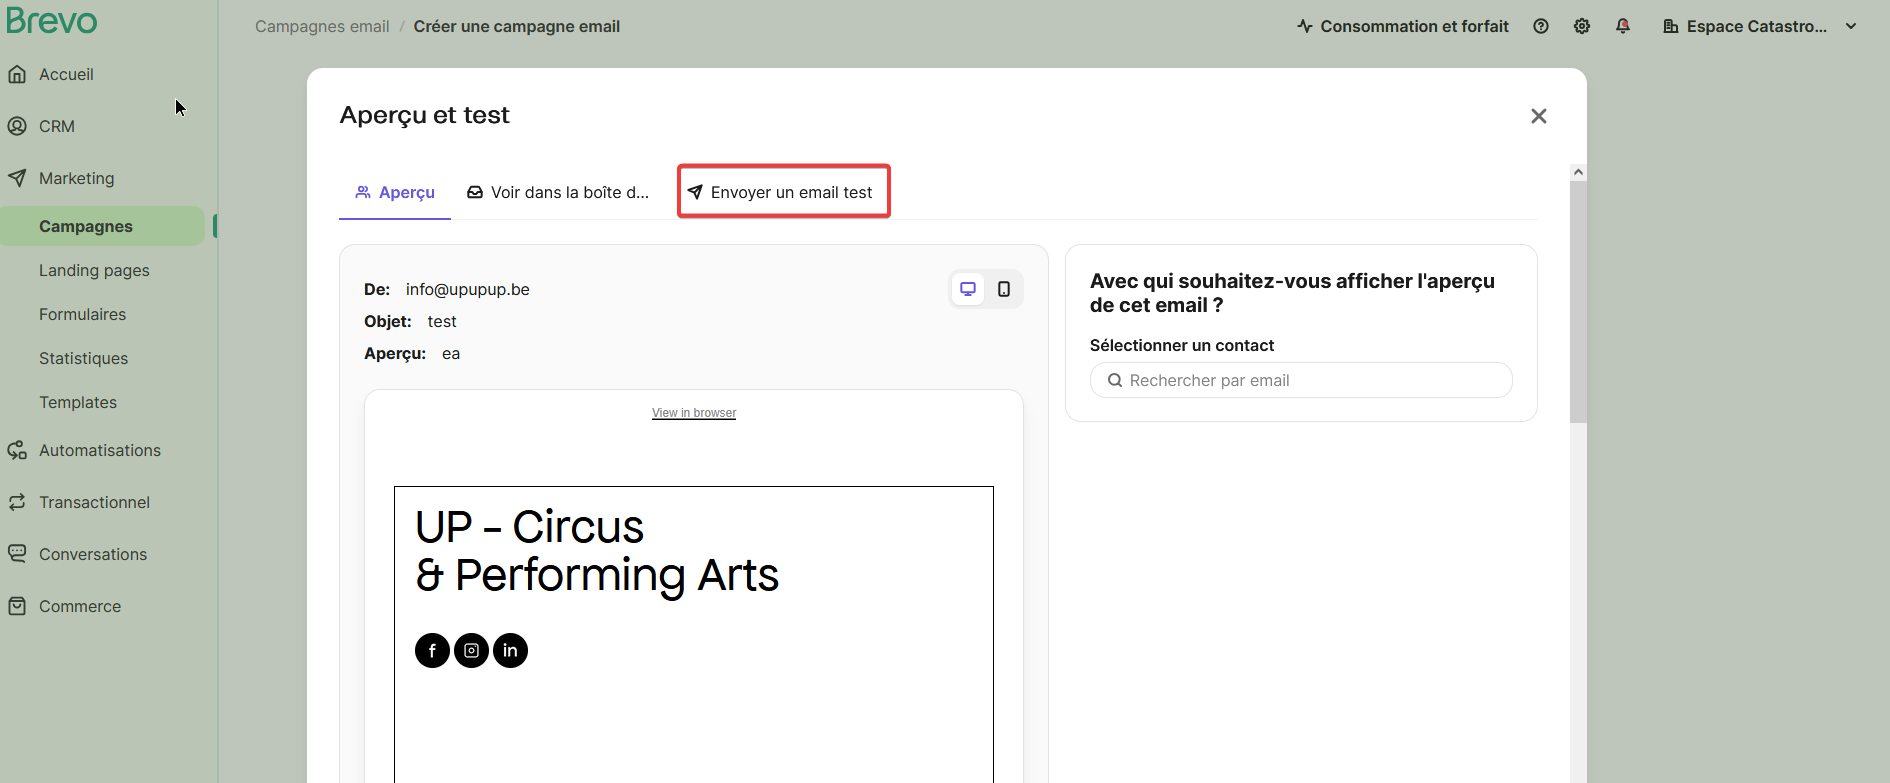Viewport: 1890px width, 783px height.
Task: Switch to mobile preview mode
Action: pos(1003,289)
